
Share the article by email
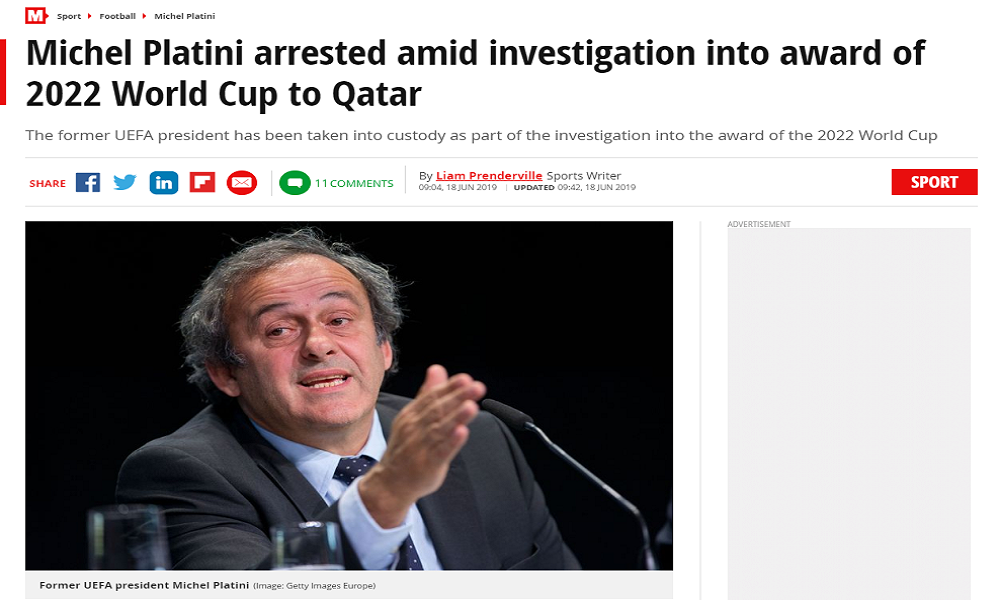pyautogui.click(x=241, y=182)
